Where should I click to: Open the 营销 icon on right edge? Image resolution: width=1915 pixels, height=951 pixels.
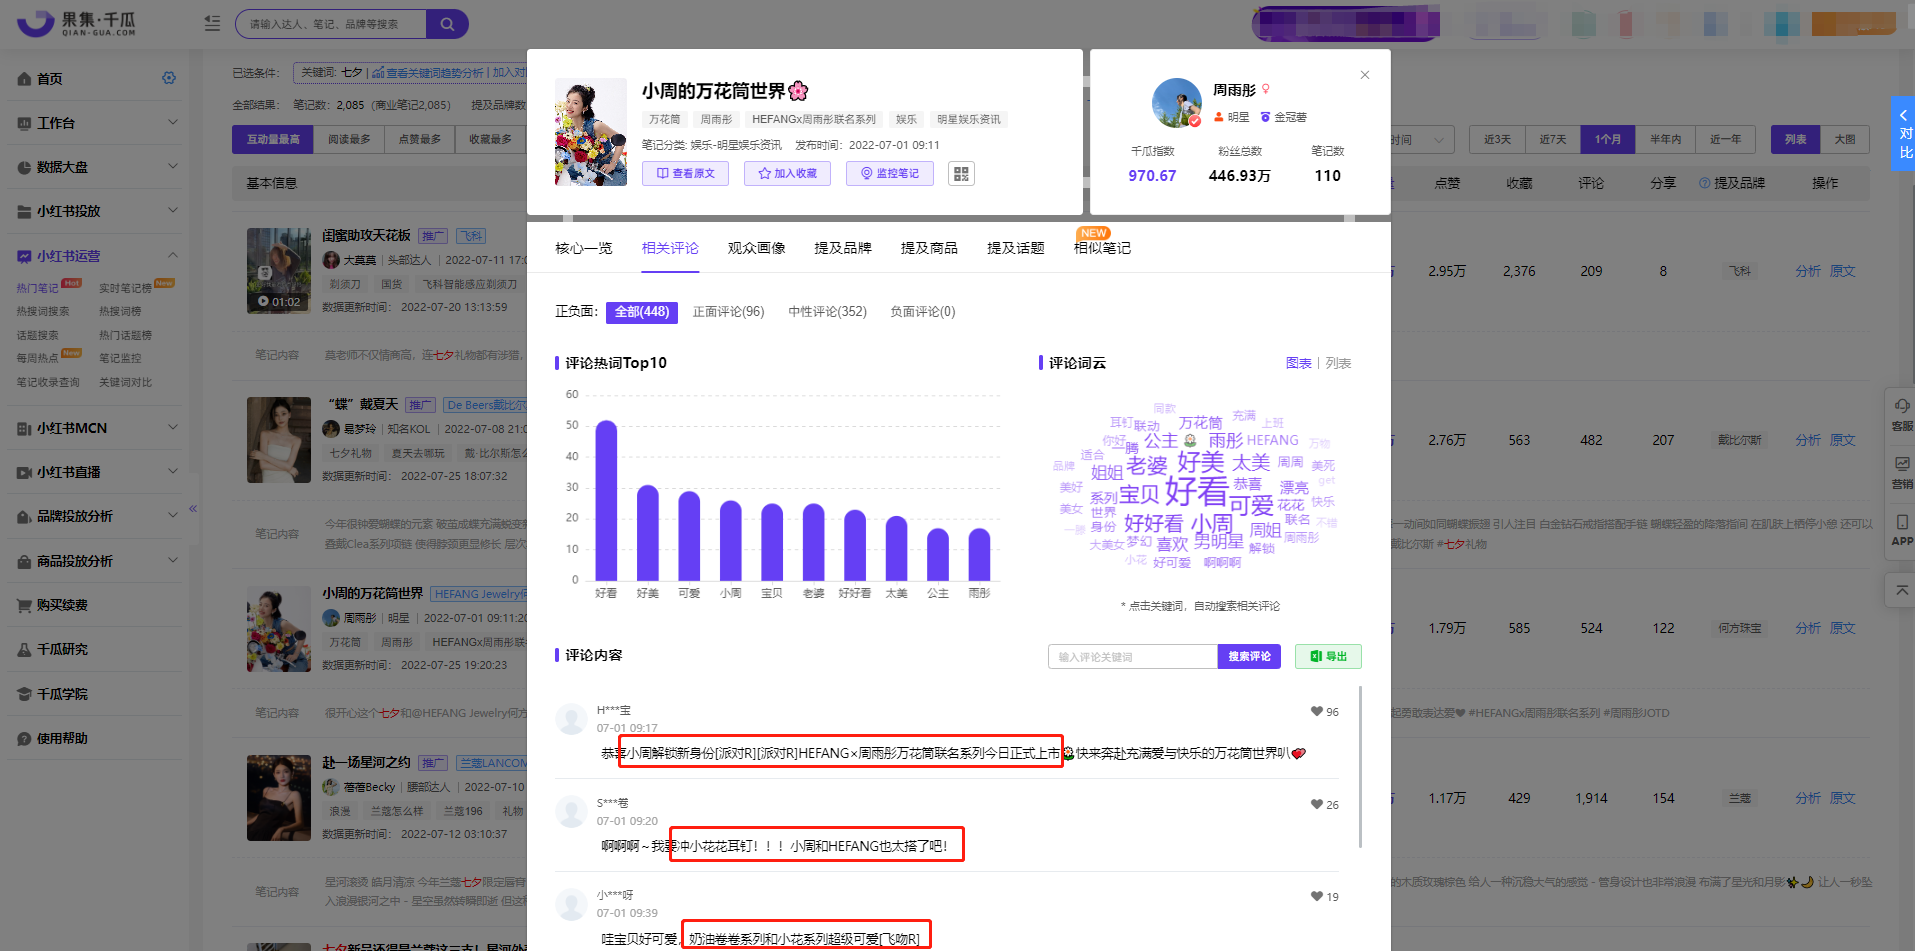pyautogui.click(x=1901, y=471)
